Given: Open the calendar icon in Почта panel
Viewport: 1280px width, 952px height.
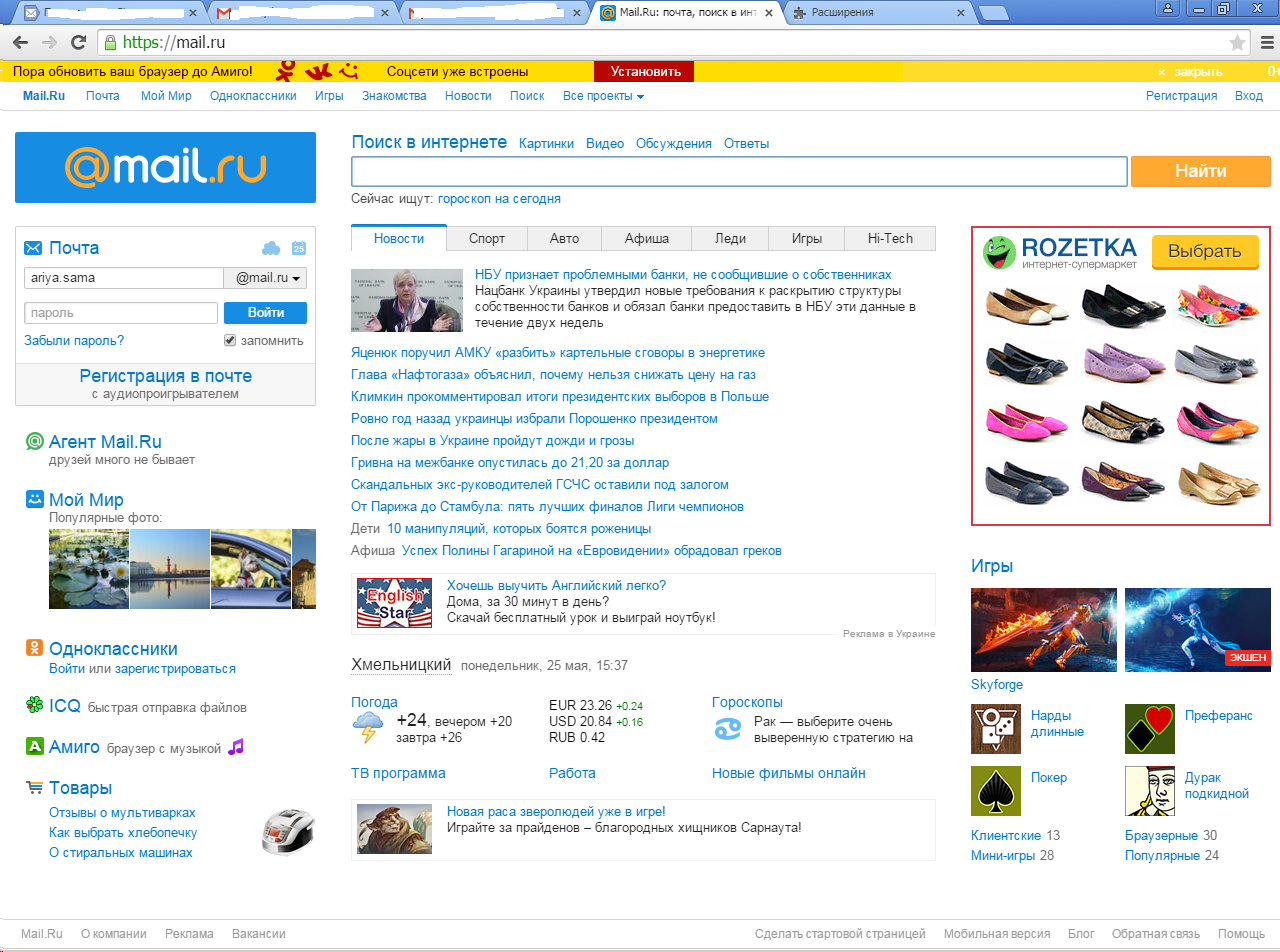Looking at the screenshot, I should point(299,248).
